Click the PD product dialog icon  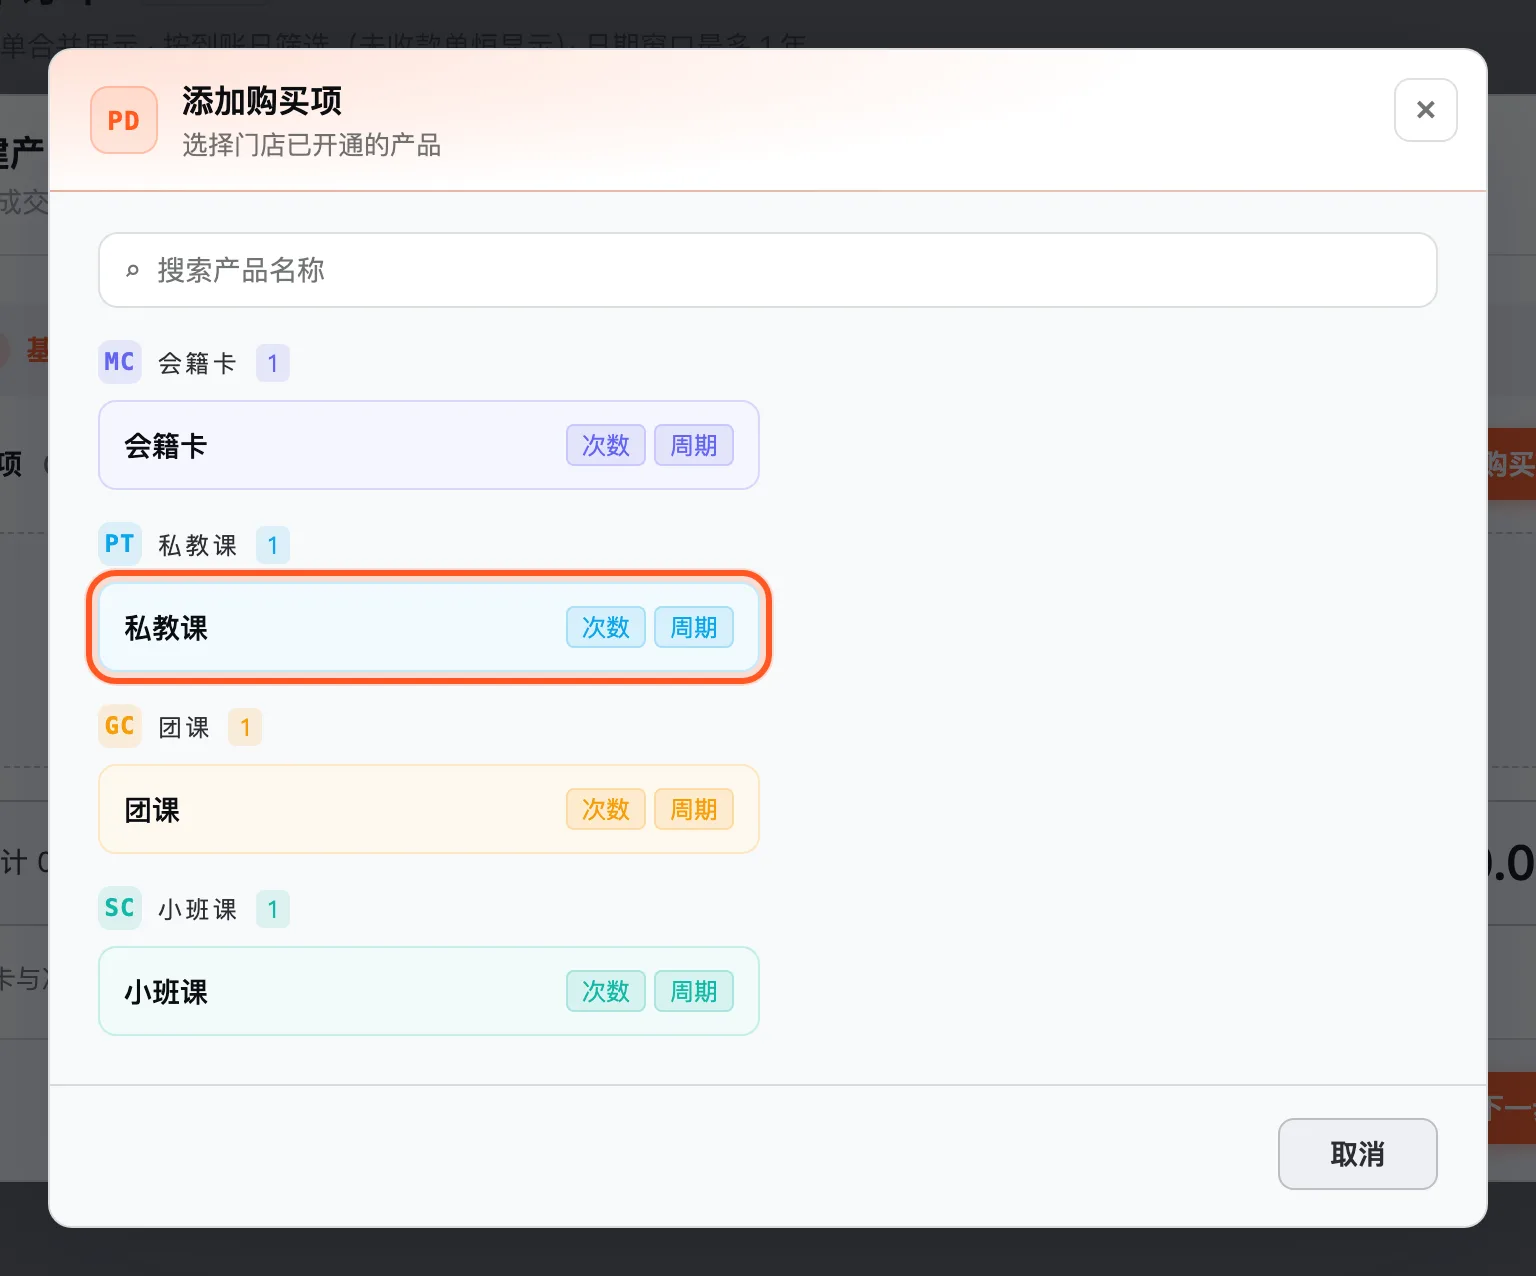[x=124, y=120]
